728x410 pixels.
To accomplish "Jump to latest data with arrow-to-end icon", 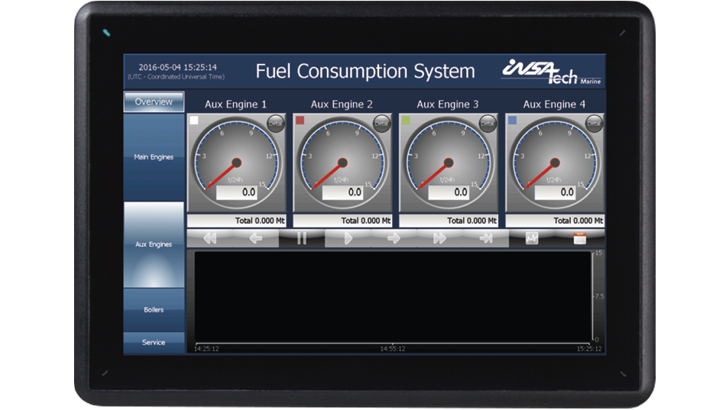I will pyautogui.click(x=486, y=239).
